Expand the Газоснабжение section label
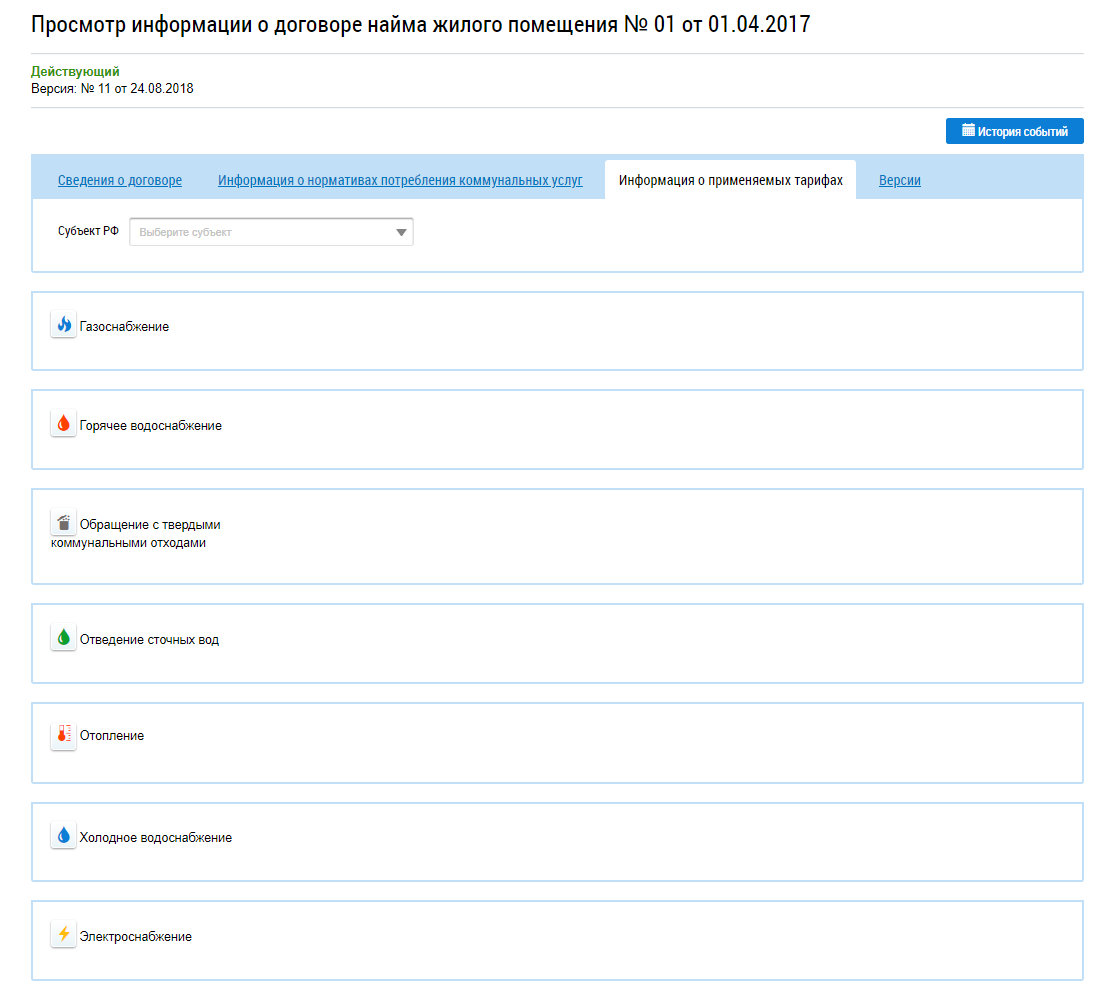The width and height of the screenshot is (1104, 991). click(x=124, y=327)
